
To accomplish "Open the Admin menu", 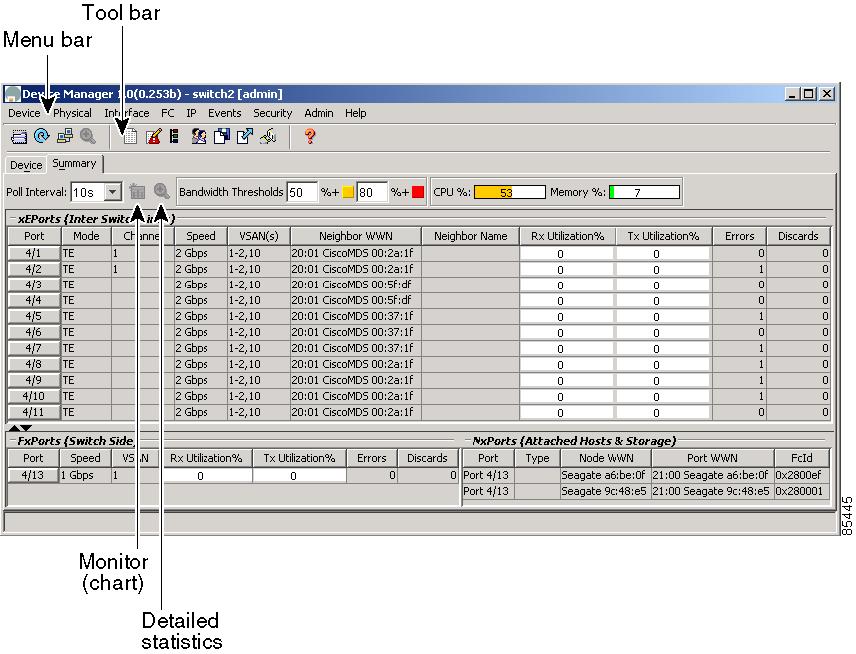I will [x=319, y=113].
